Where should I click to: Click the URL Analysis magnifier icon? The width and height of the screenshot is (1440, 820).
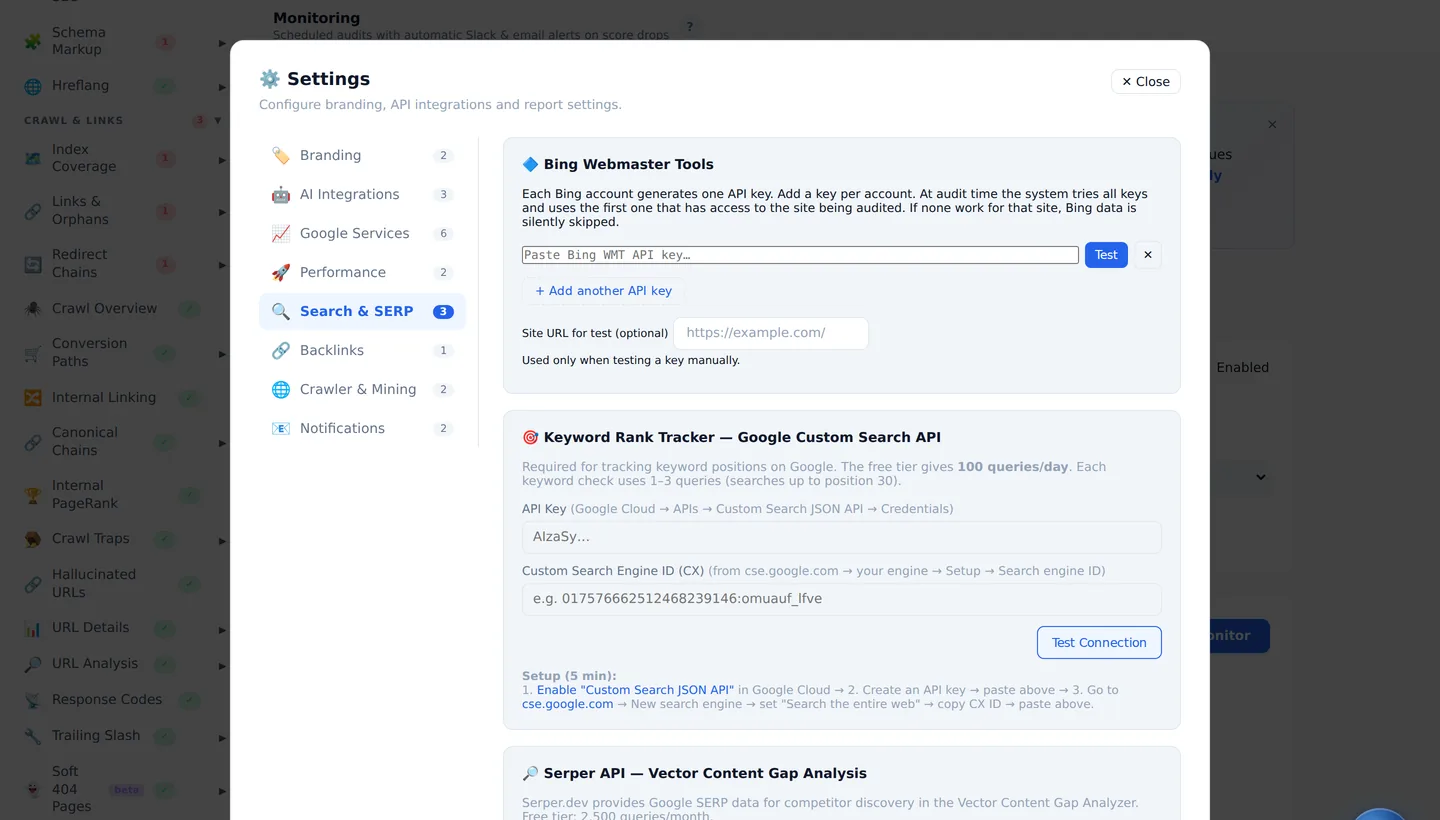(33, 664)
